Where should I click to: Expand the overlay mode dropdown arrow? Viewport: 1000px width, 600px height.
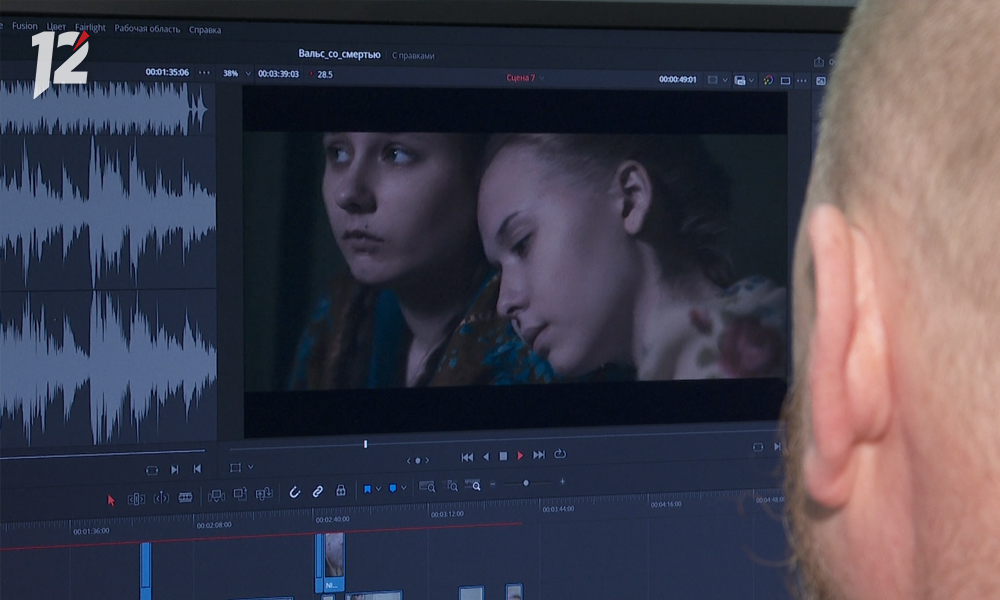(251, 467)
